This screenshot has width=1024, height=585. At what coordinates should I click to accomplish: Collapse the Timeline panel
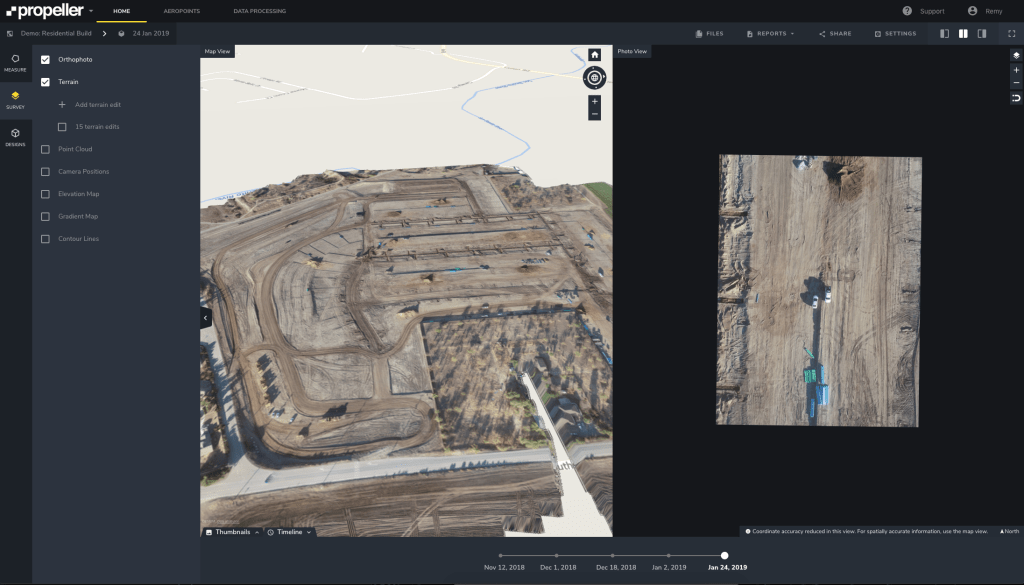tap(291, 531)
